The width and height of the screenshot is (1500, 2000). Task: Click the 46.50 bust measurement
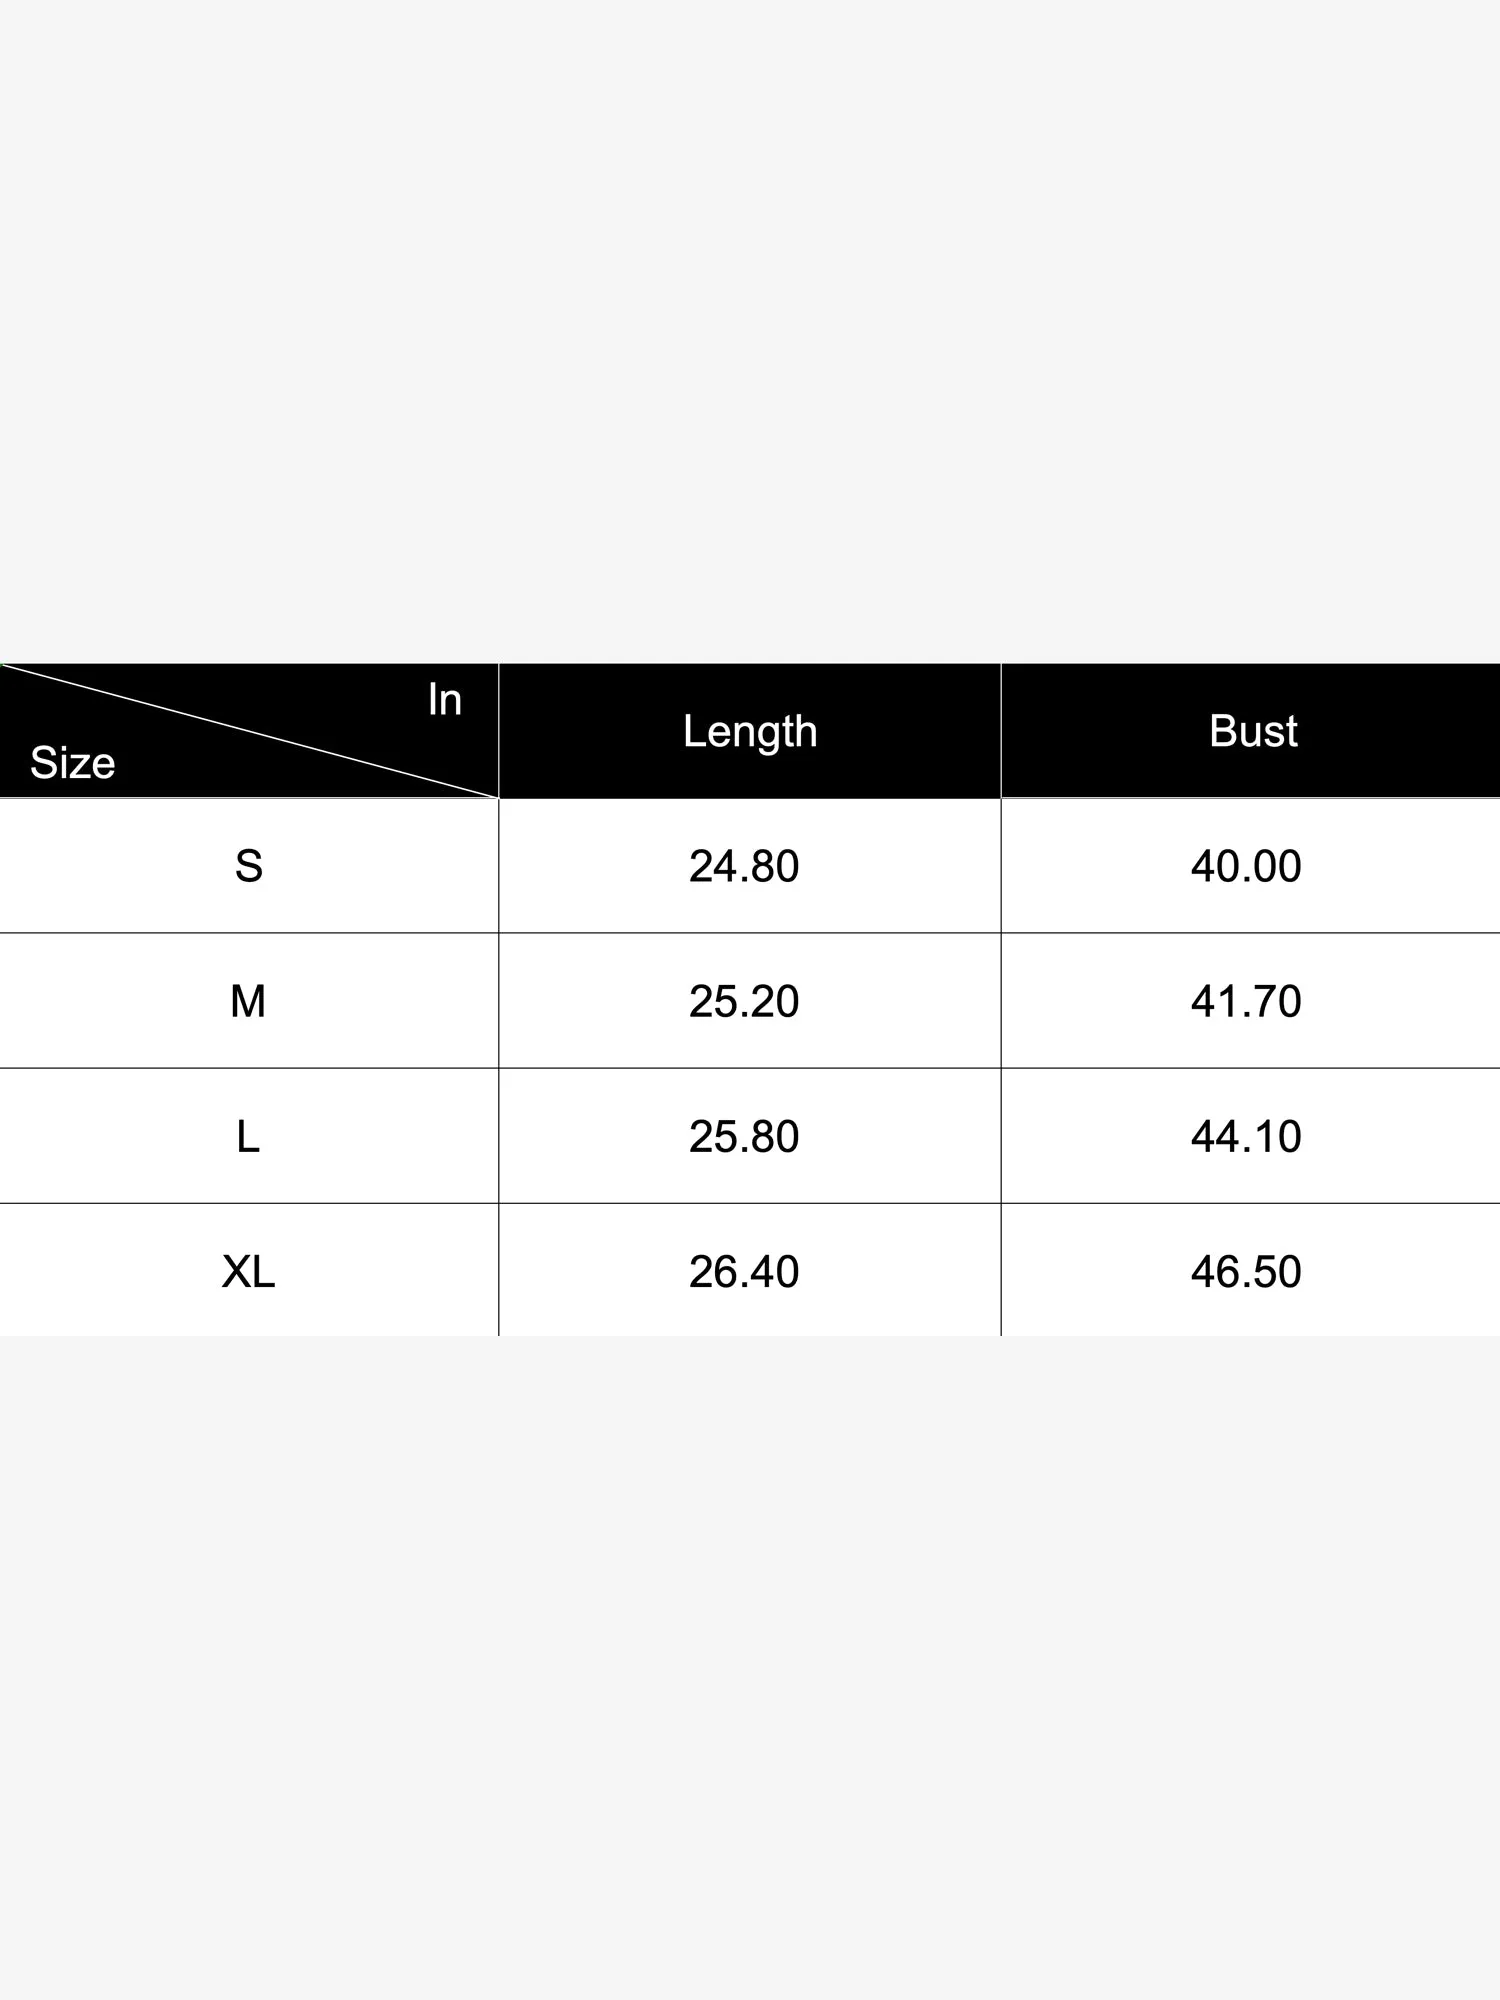(x=1246, y=1271)
